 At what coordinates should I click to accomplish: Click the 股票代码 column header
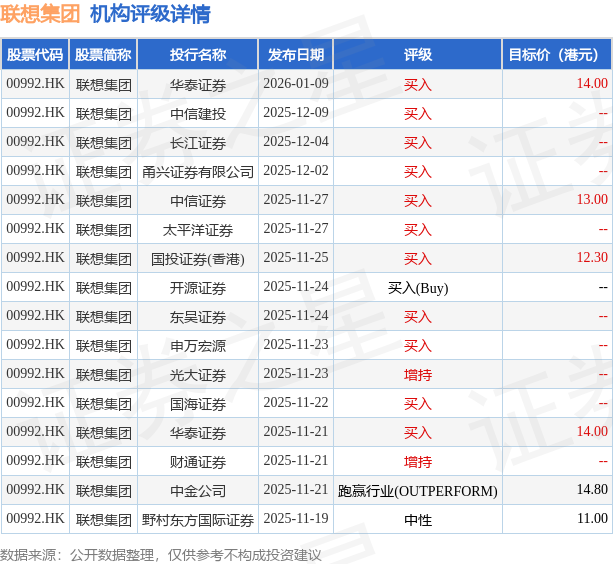(35, 54)
